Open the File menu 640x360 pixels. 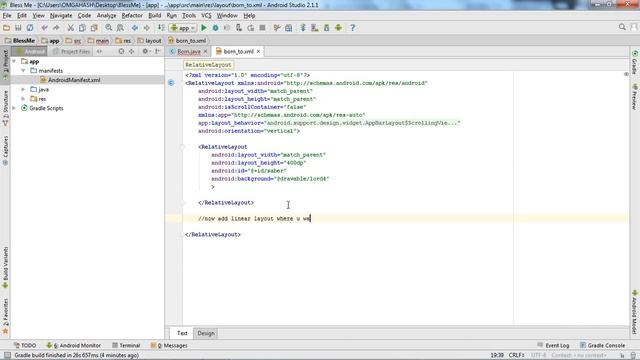click(x=7, y=16)
